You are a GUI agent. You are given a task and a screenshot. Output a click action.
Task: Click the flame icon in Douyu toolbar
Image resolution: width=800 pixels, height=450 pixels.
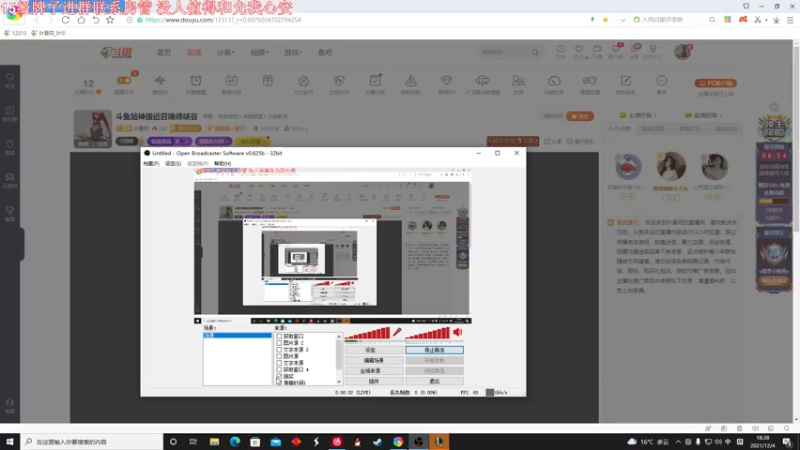(x=303, y=81)
